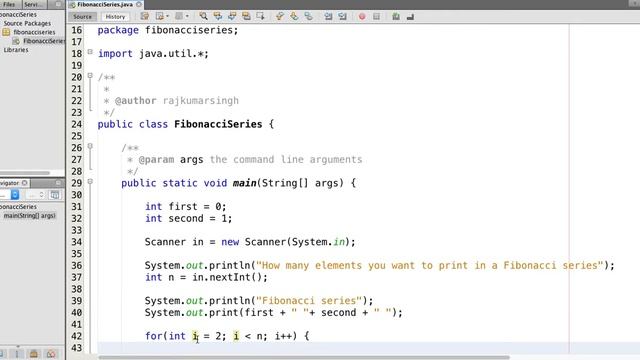Switch to the Source editor view
The height and width of the screenshot is (360, 640).
coord(82,17)
